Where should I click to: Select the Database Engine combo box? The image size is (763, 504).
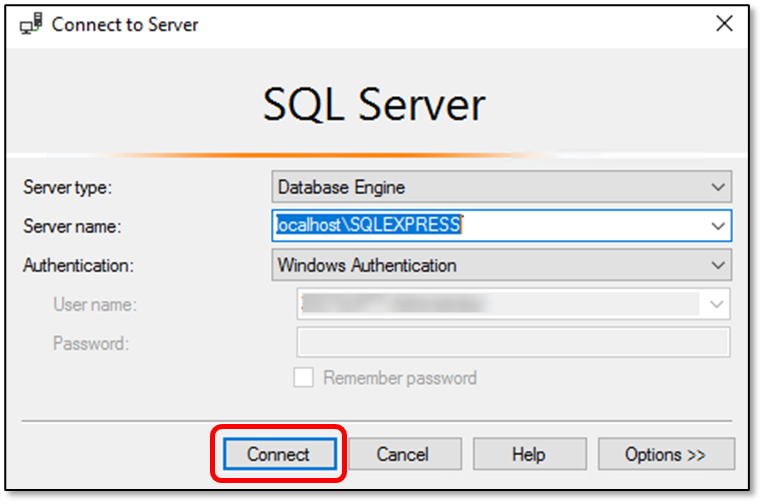[x=501, y=187]
